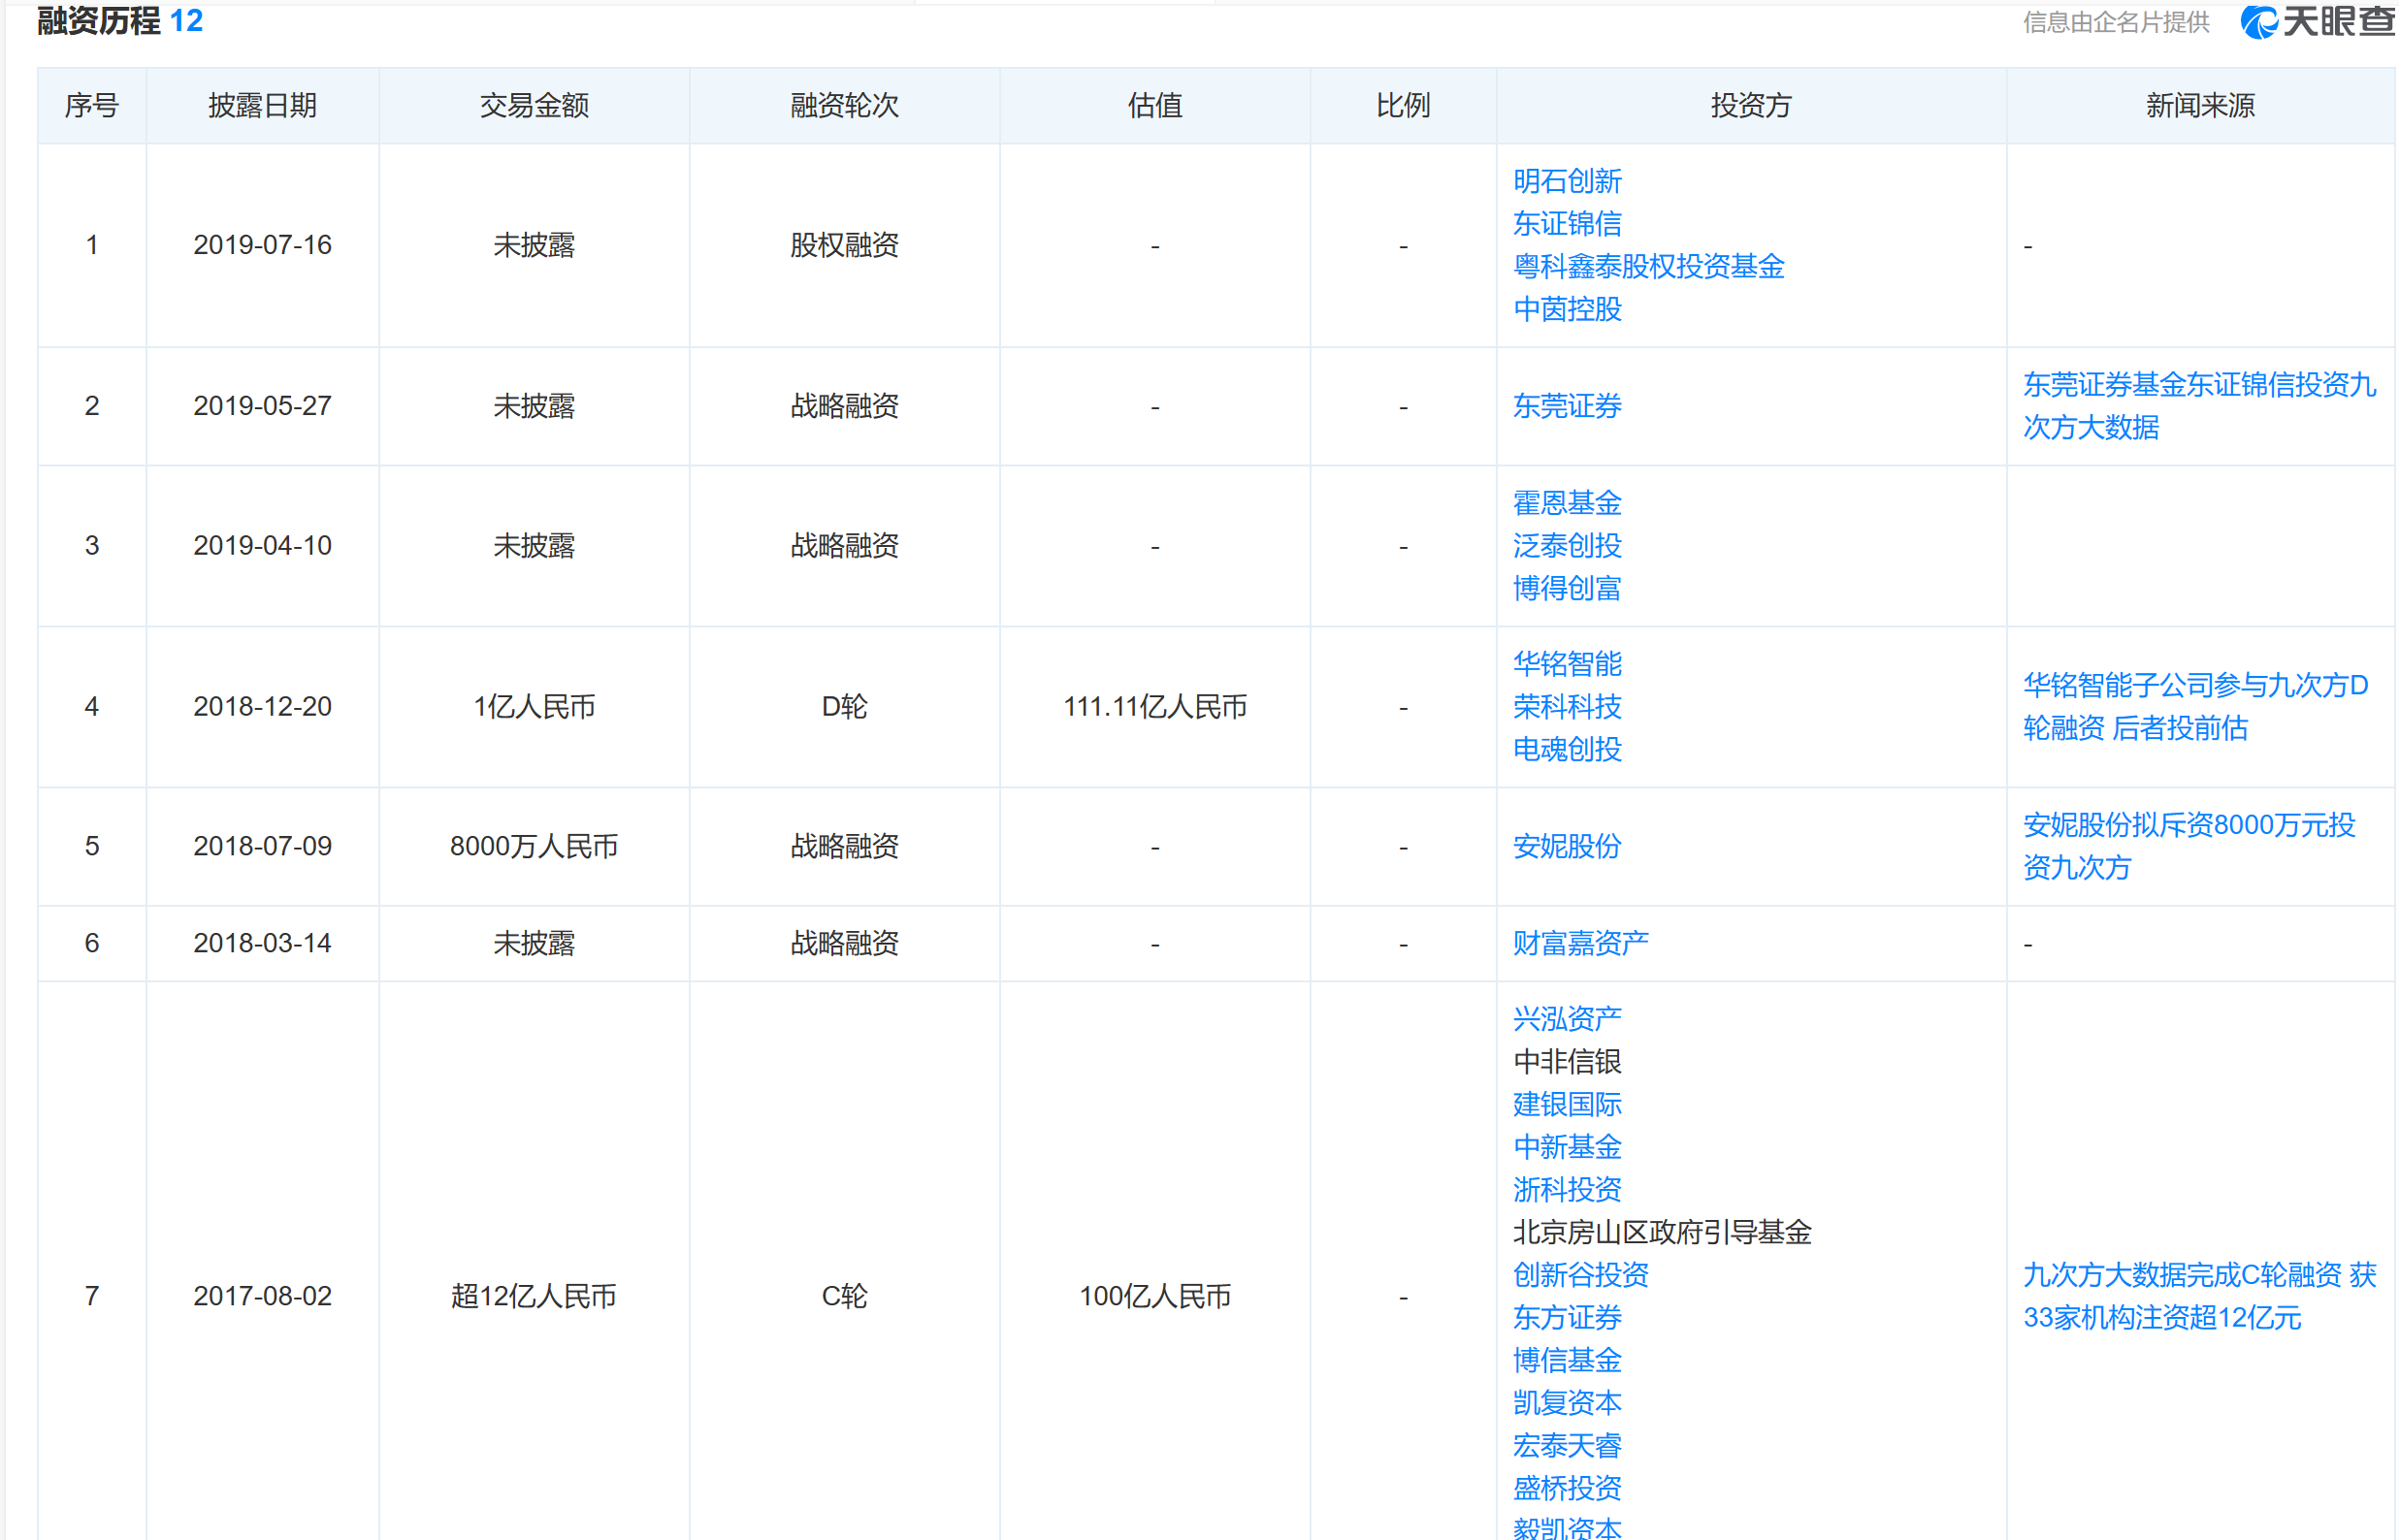Open investor link 电魂创投
The image size is (2399, 1540).
1567,750
